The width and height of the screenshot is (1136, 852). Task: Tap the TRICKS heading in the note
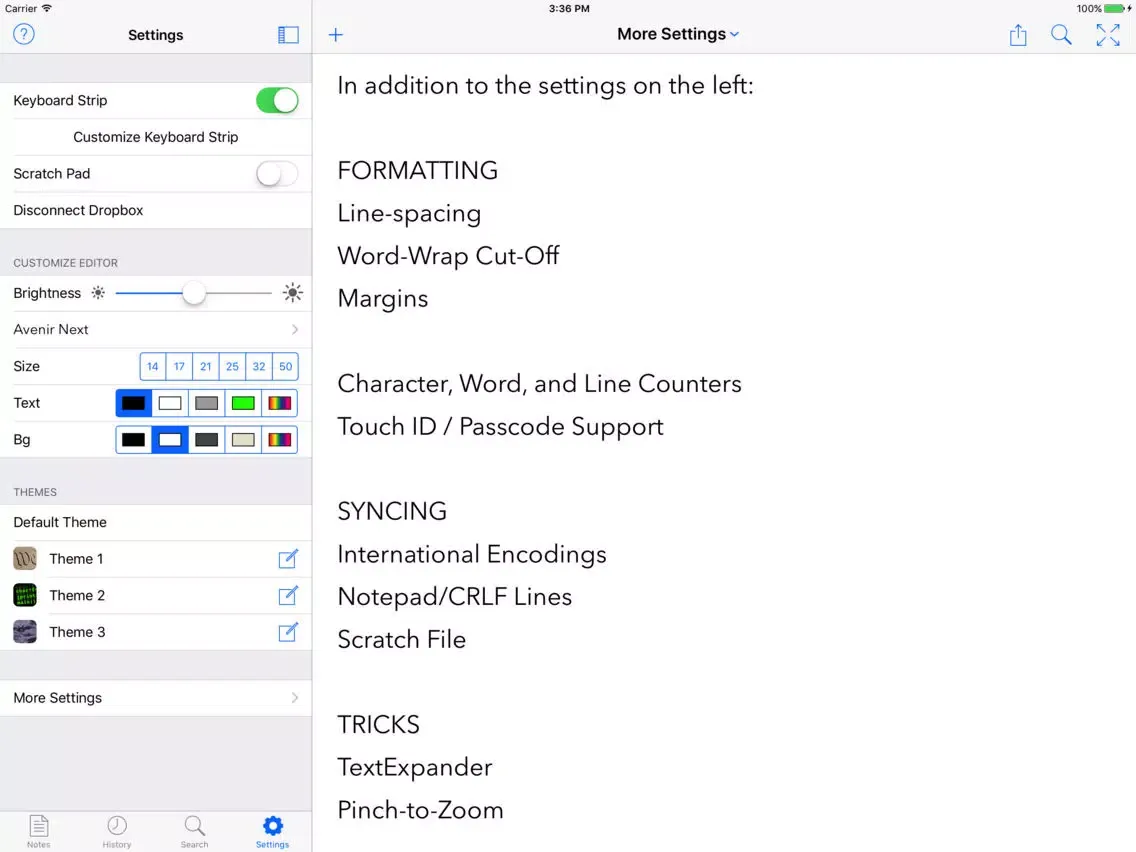coord(378,724)
